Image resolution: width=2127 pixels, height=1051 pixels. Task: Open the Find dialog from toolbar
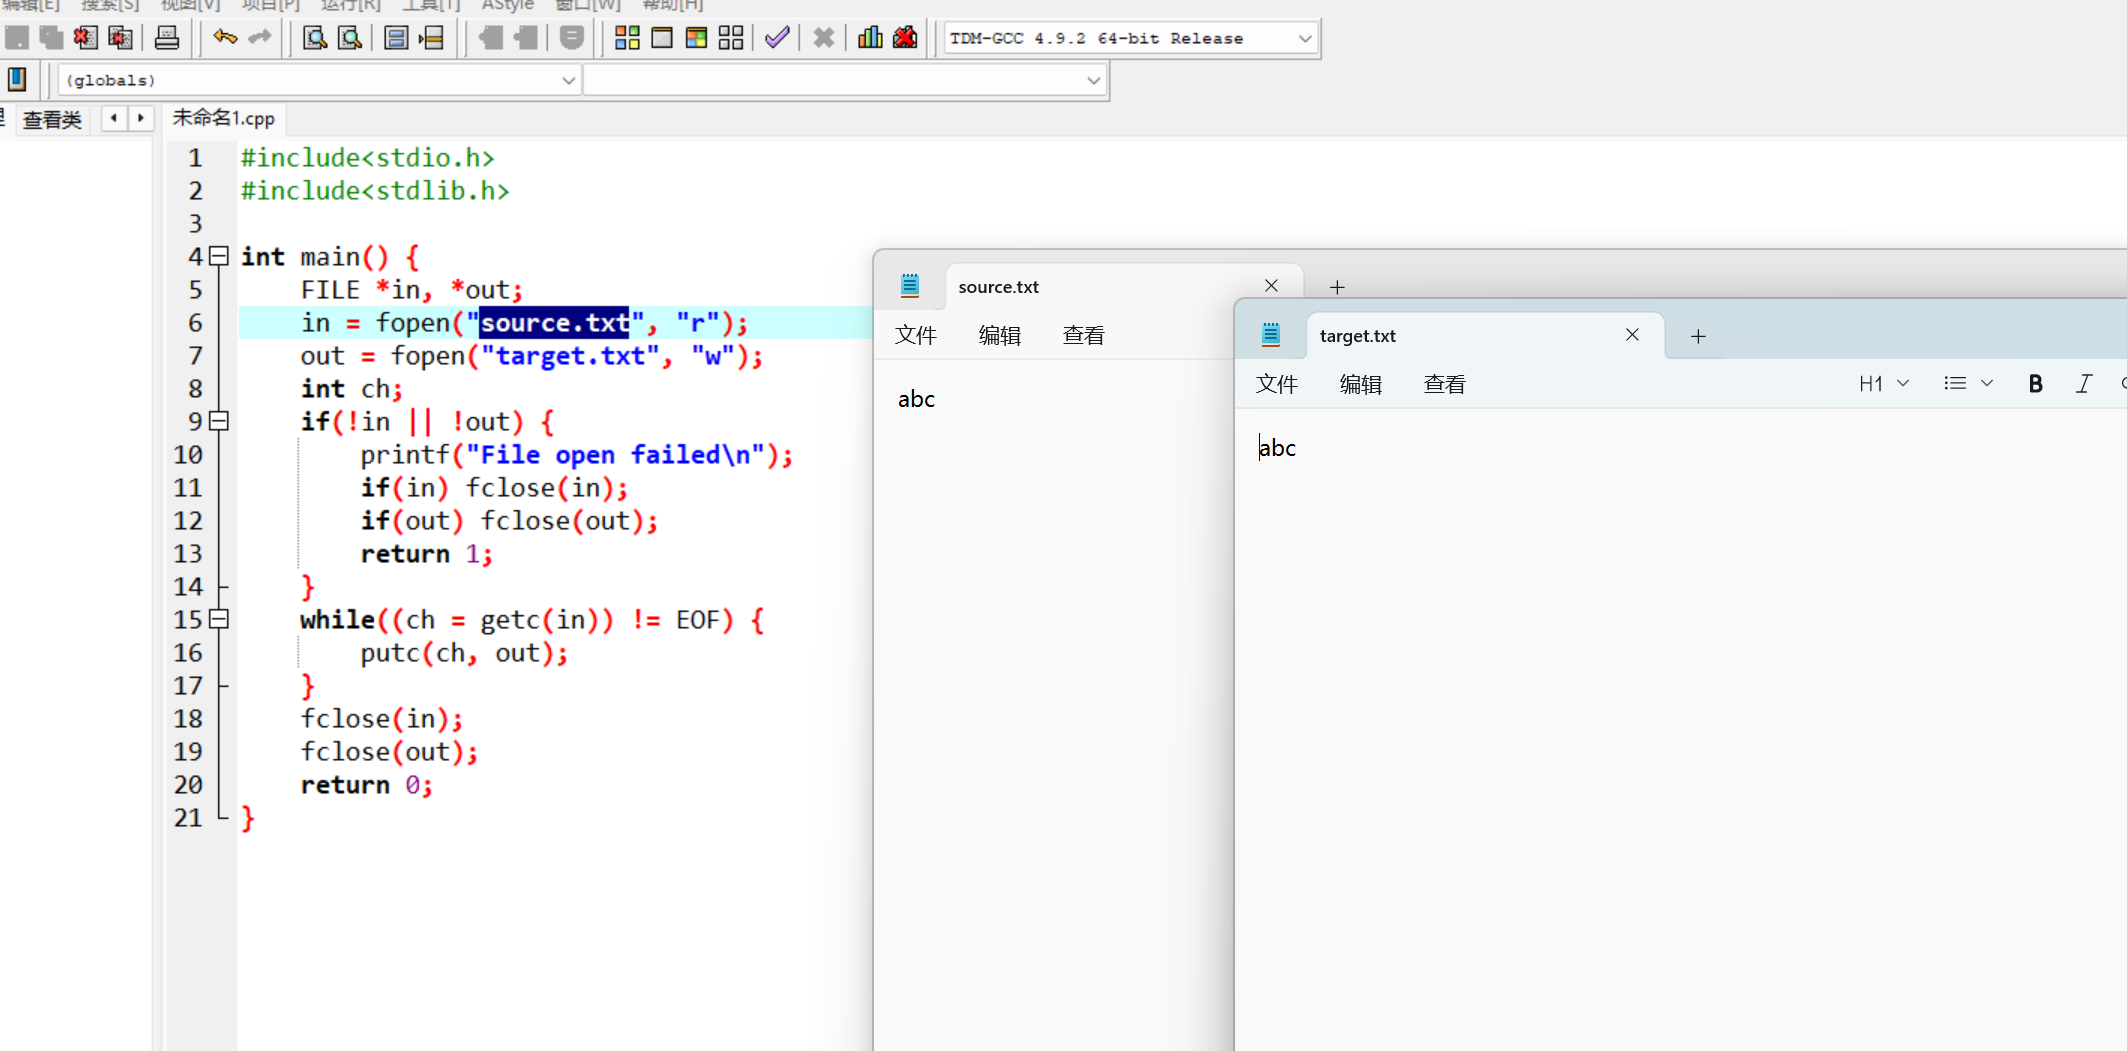315,38
